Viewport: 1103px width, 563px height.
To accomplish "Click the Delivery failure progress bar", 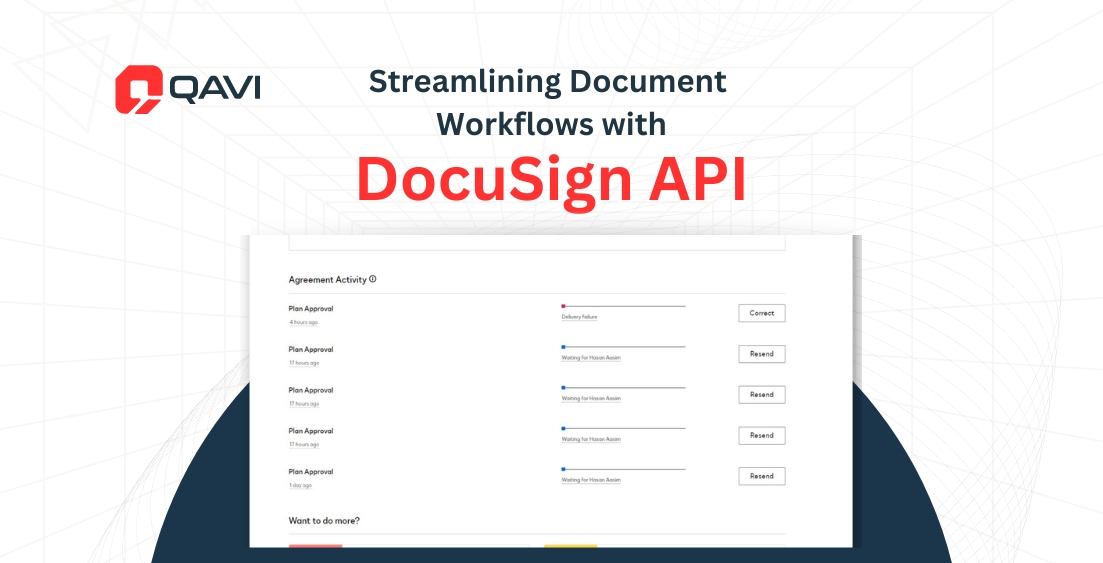I will click(623, 306).
